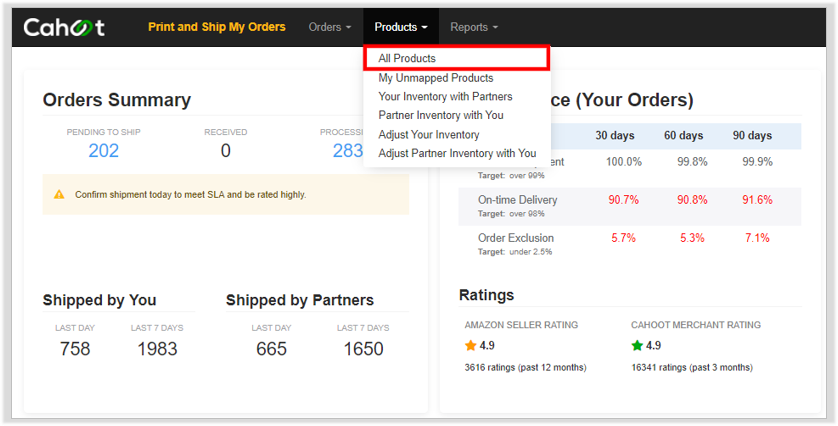The height and width of the screenshot is (426, 838).
Task: Click the green Cahoot Merchant Rating star
Action: coord(637,346)
